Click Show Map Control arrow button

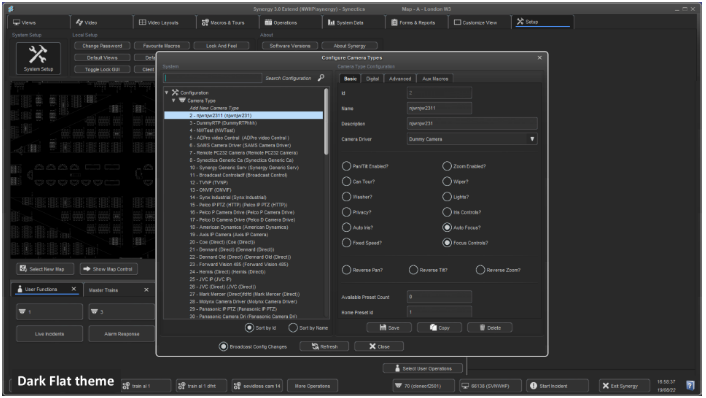pyautogui.click(x=109, y=269)
